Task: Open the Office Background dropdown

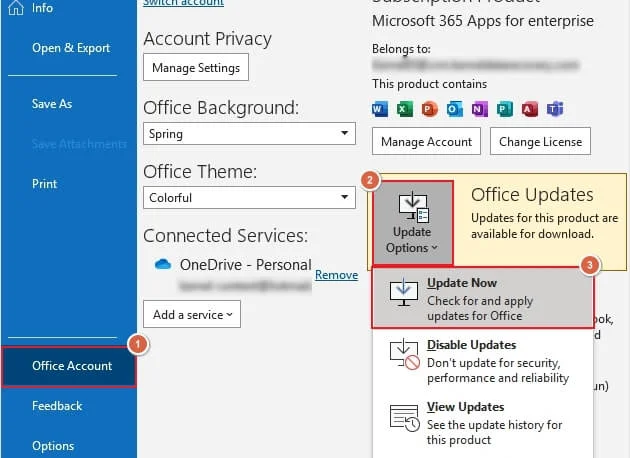Action: coord(249,134)
